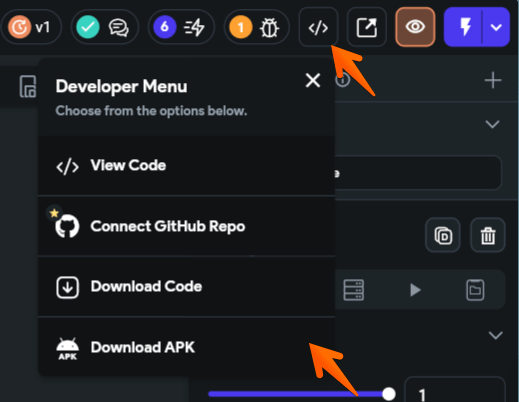Screen dimensions: 519x402
Task: Collapse the lower section chevron
Action: (496, 335)
